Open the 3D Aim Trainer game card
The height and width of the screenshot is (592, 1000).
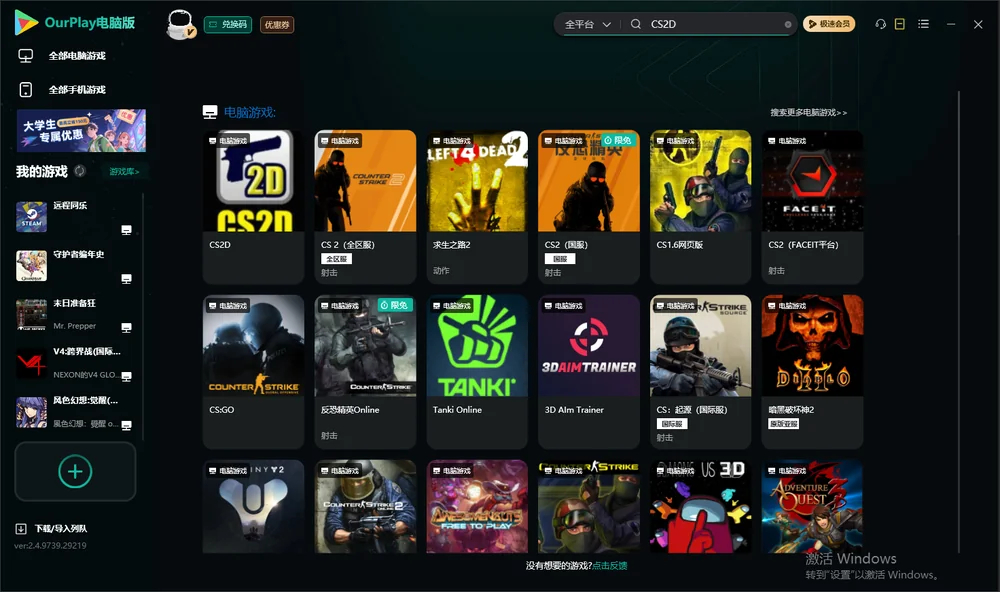click(x=589, y=372)
